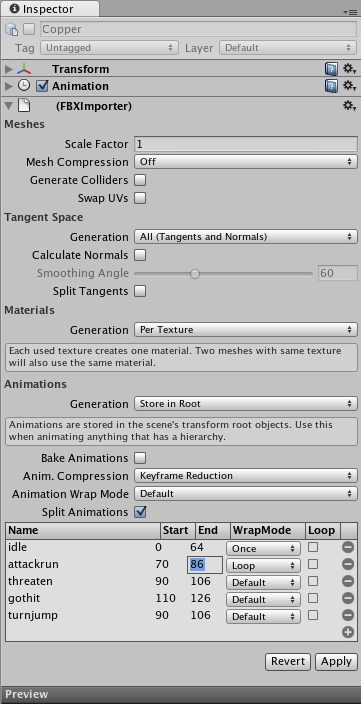Open threaten clip WrapMode dropdown
The width and height of the screenshot is (361, 704).
point(263,582)
